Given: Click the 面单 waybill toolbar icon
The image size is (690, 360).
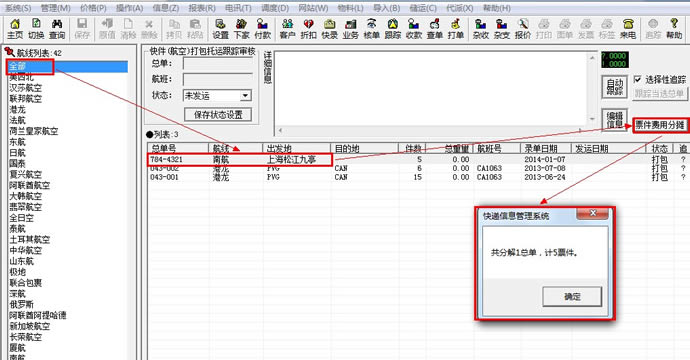Looking at the screenshot, I should point(565,29).
